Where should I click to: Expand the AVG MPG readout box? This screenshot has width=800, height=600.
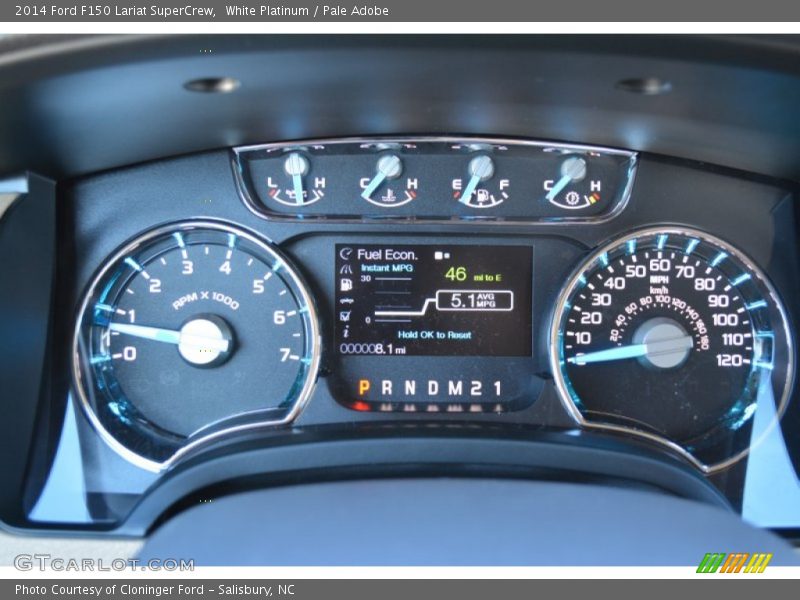[476, 299]
